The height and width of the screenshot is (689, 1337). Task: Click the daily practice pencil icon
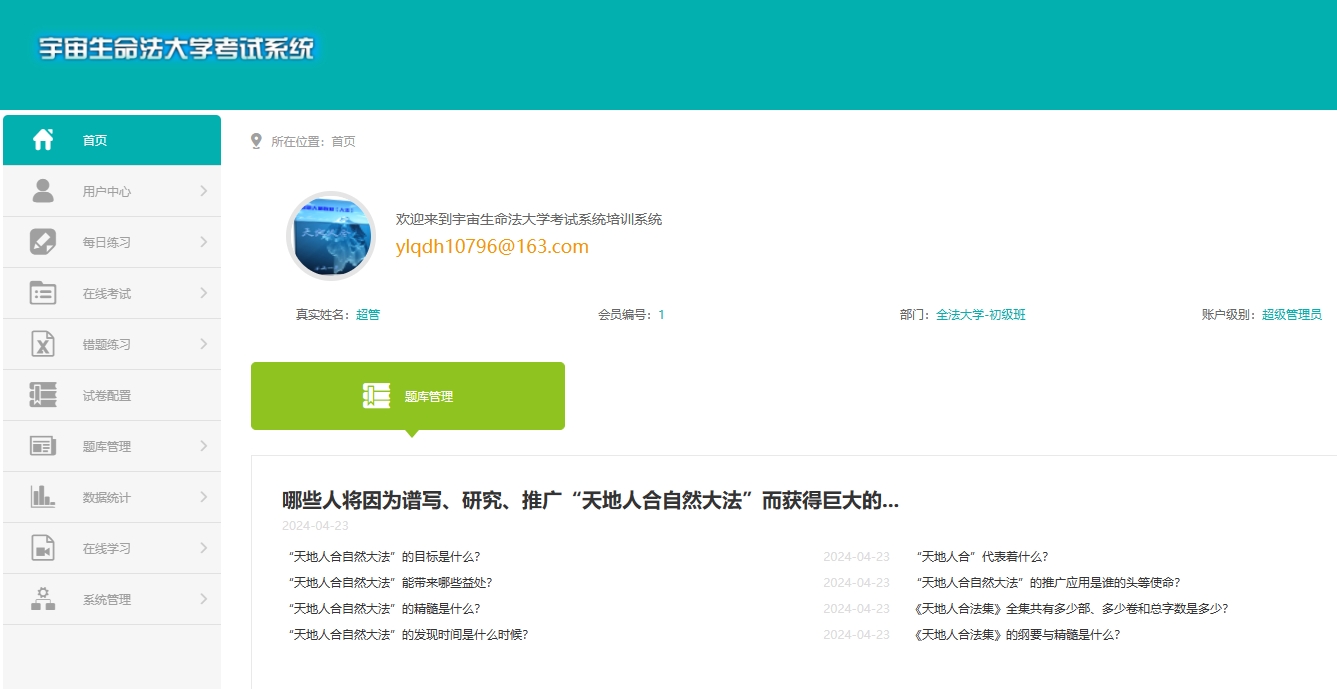point(43,242)
